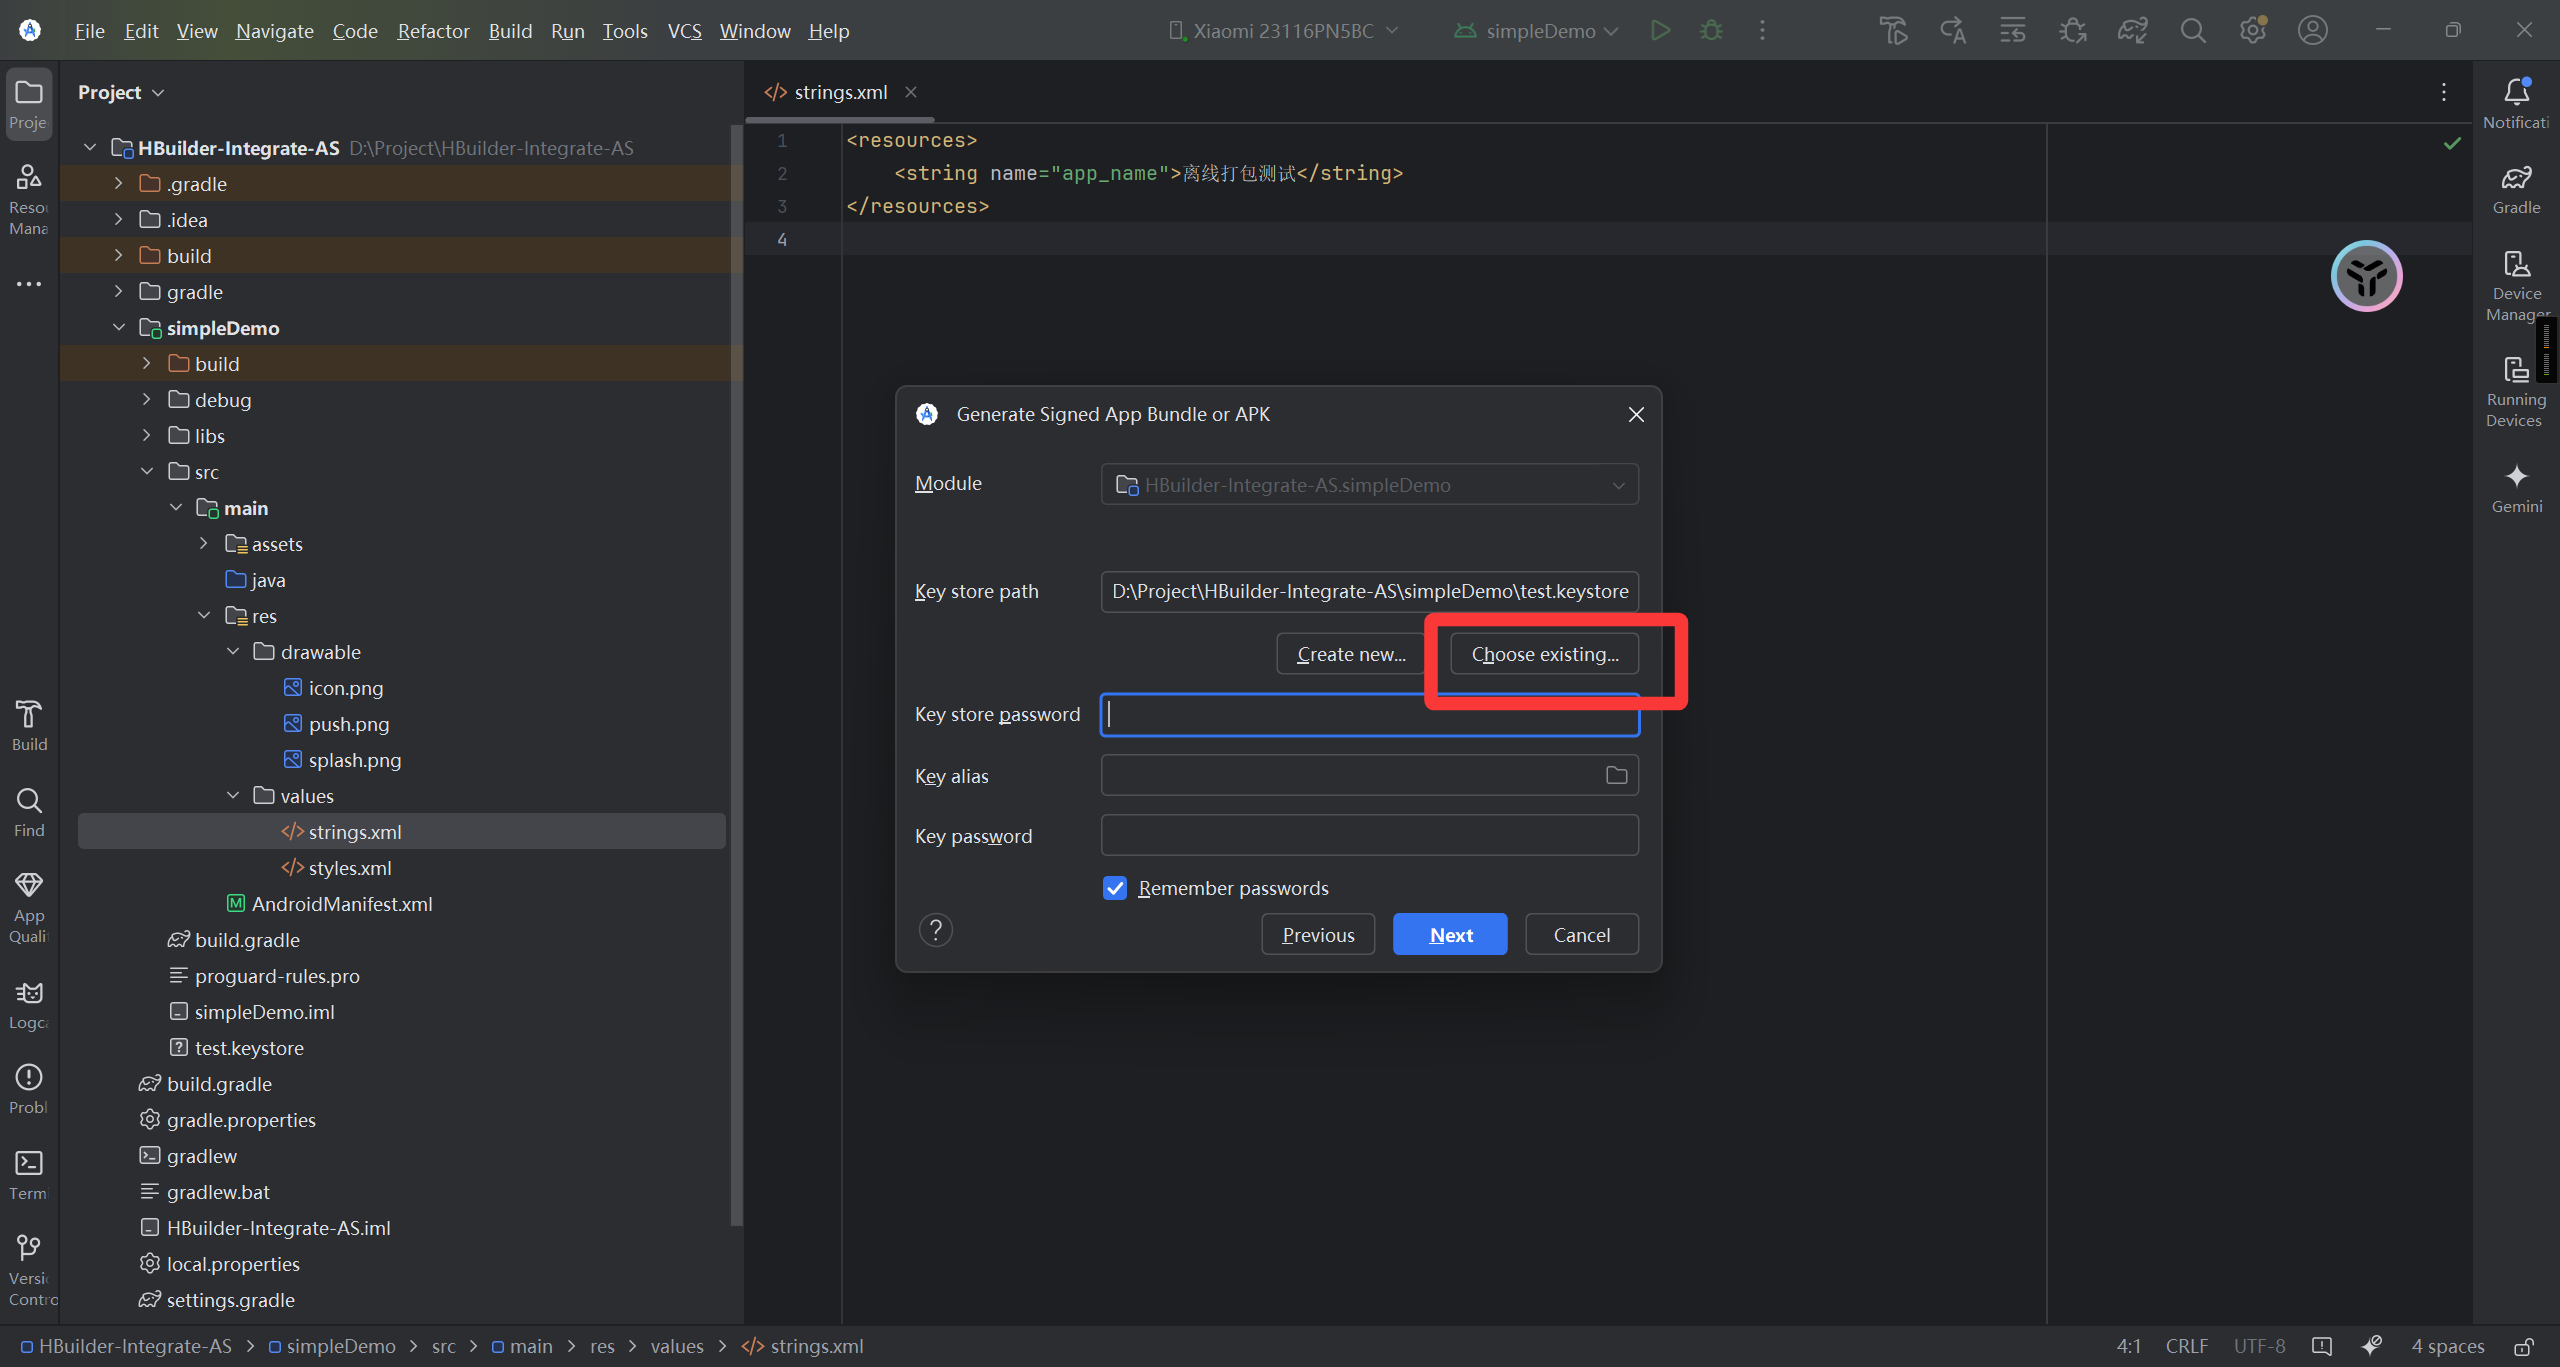Open the account profile icon
This screenshot has width=2560, height=1367.
[2312, 31]
